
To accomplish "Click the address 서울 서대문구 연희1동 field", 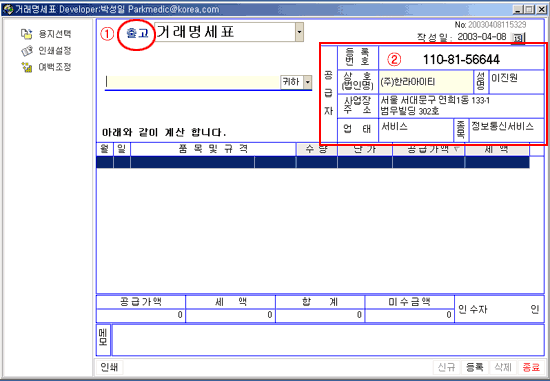I will tap(462, 106).
